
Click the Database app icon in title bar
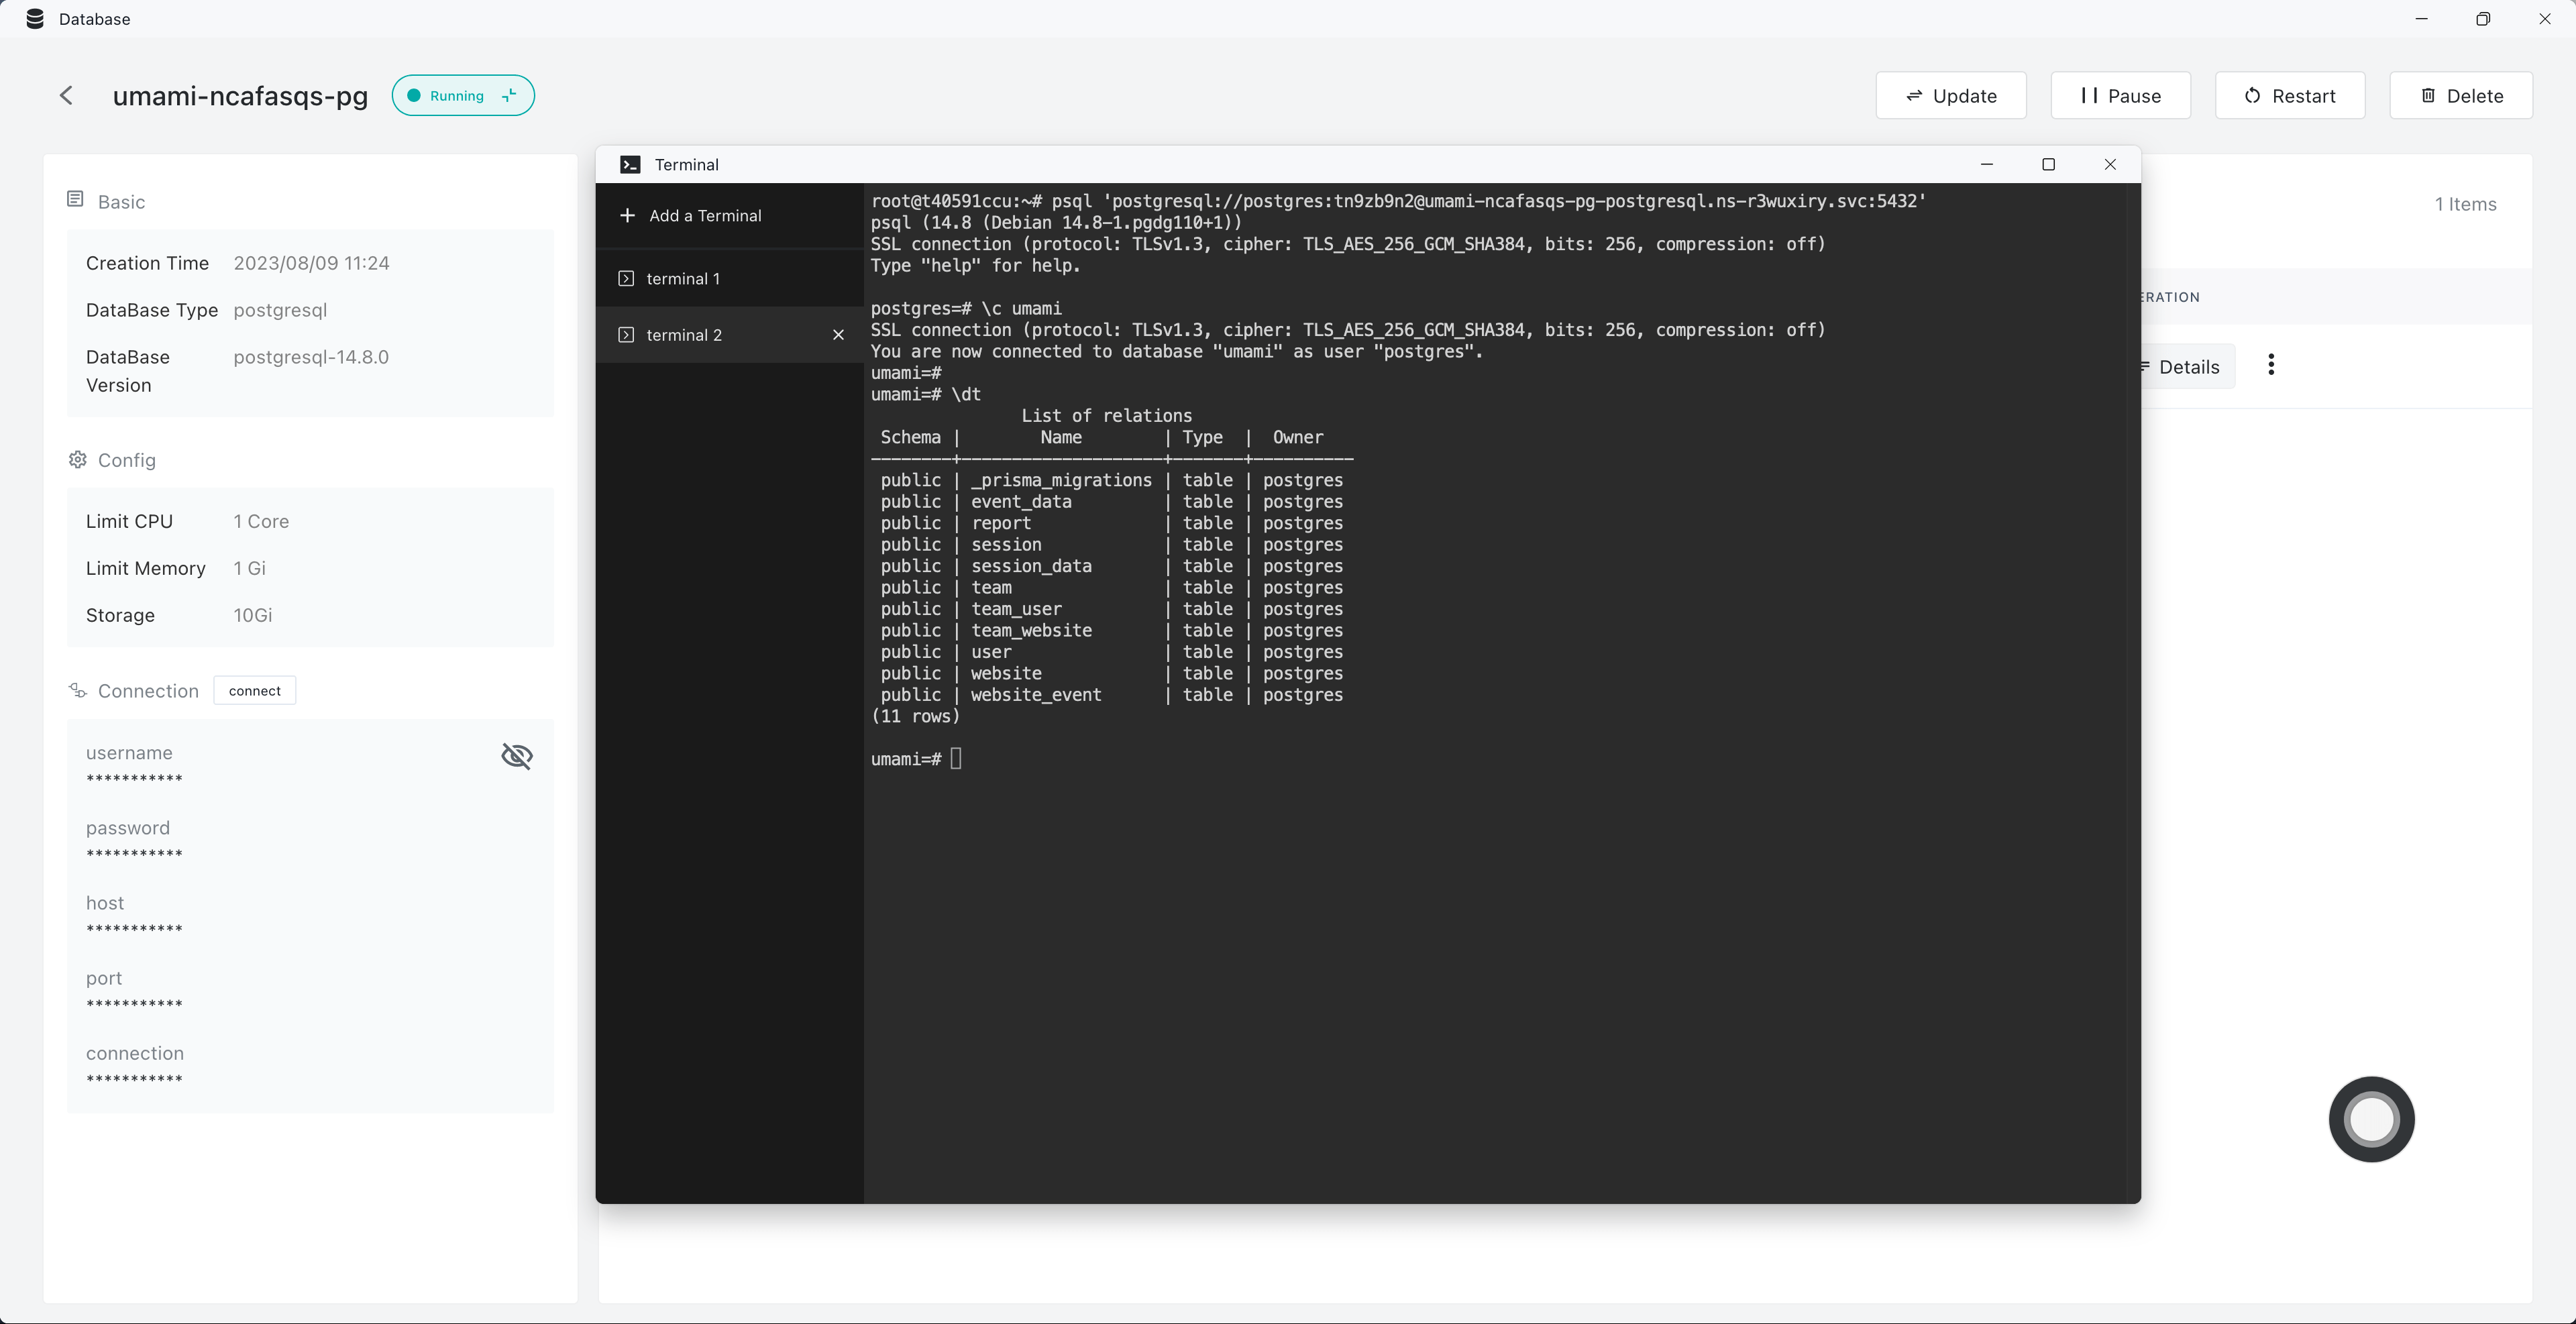(x=34, y=19)
